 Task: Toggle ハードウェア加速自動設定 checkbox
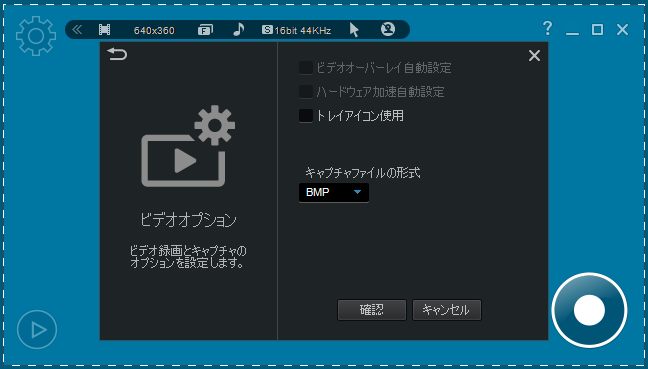click(x=306, y=92)
